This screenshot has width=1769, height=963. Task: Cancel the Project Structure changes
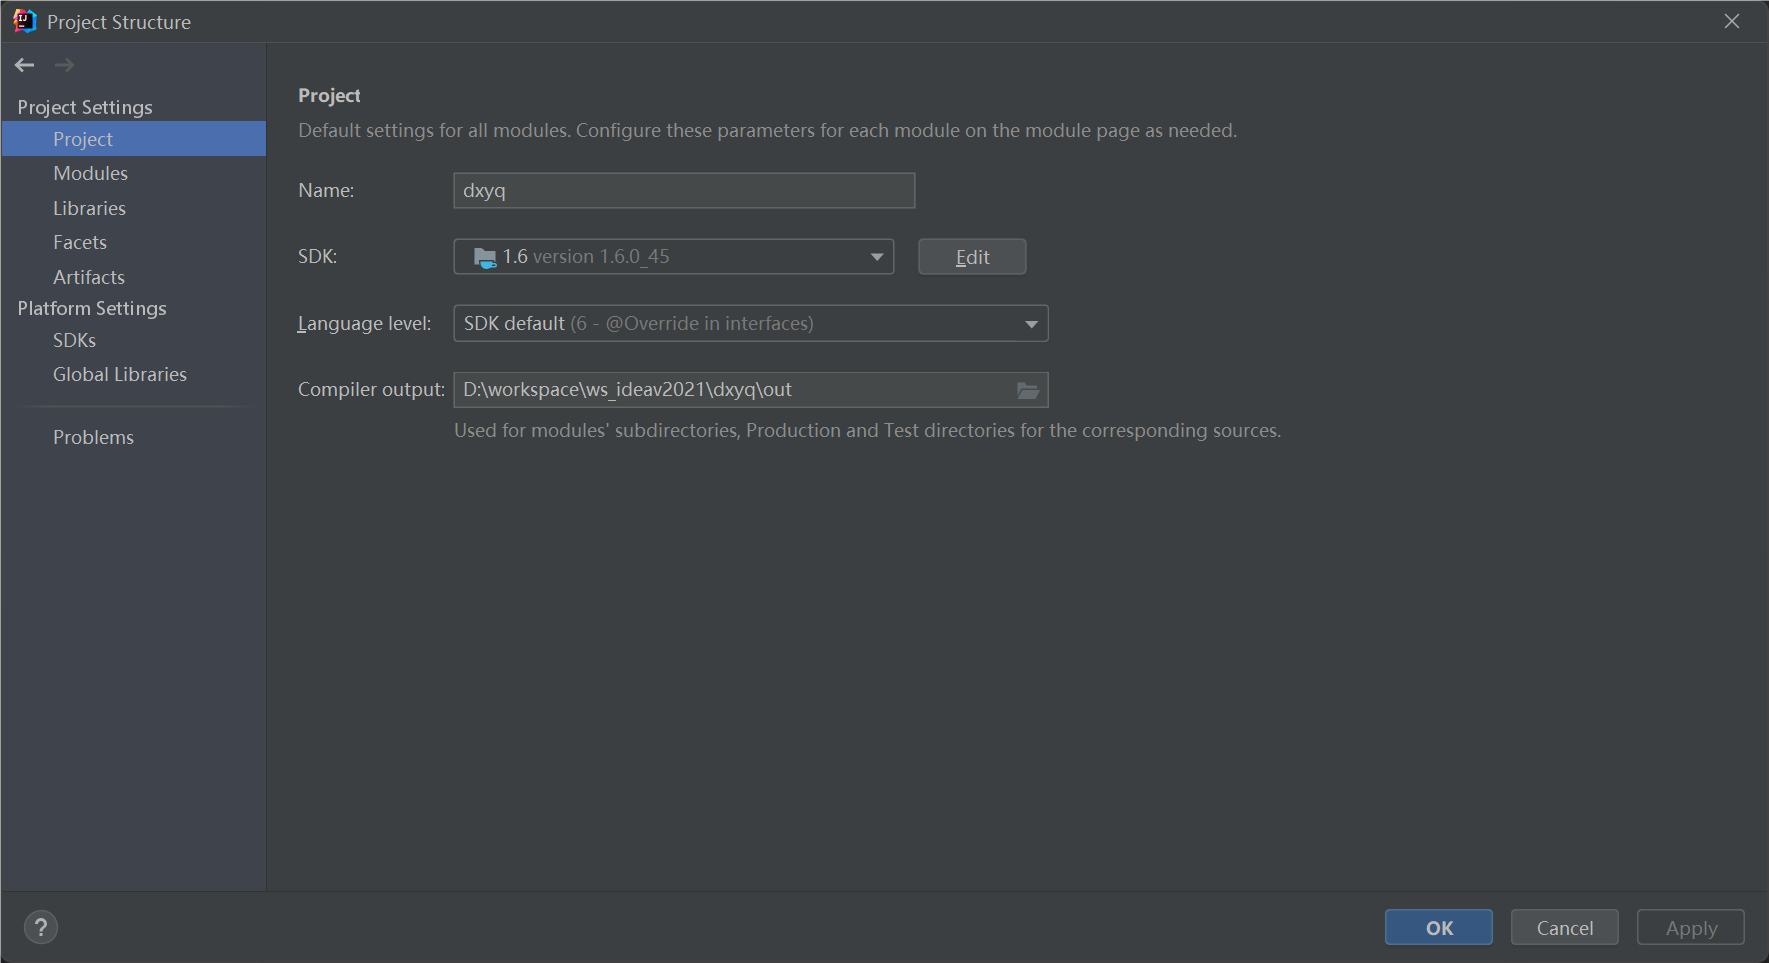pos(1564,927)
